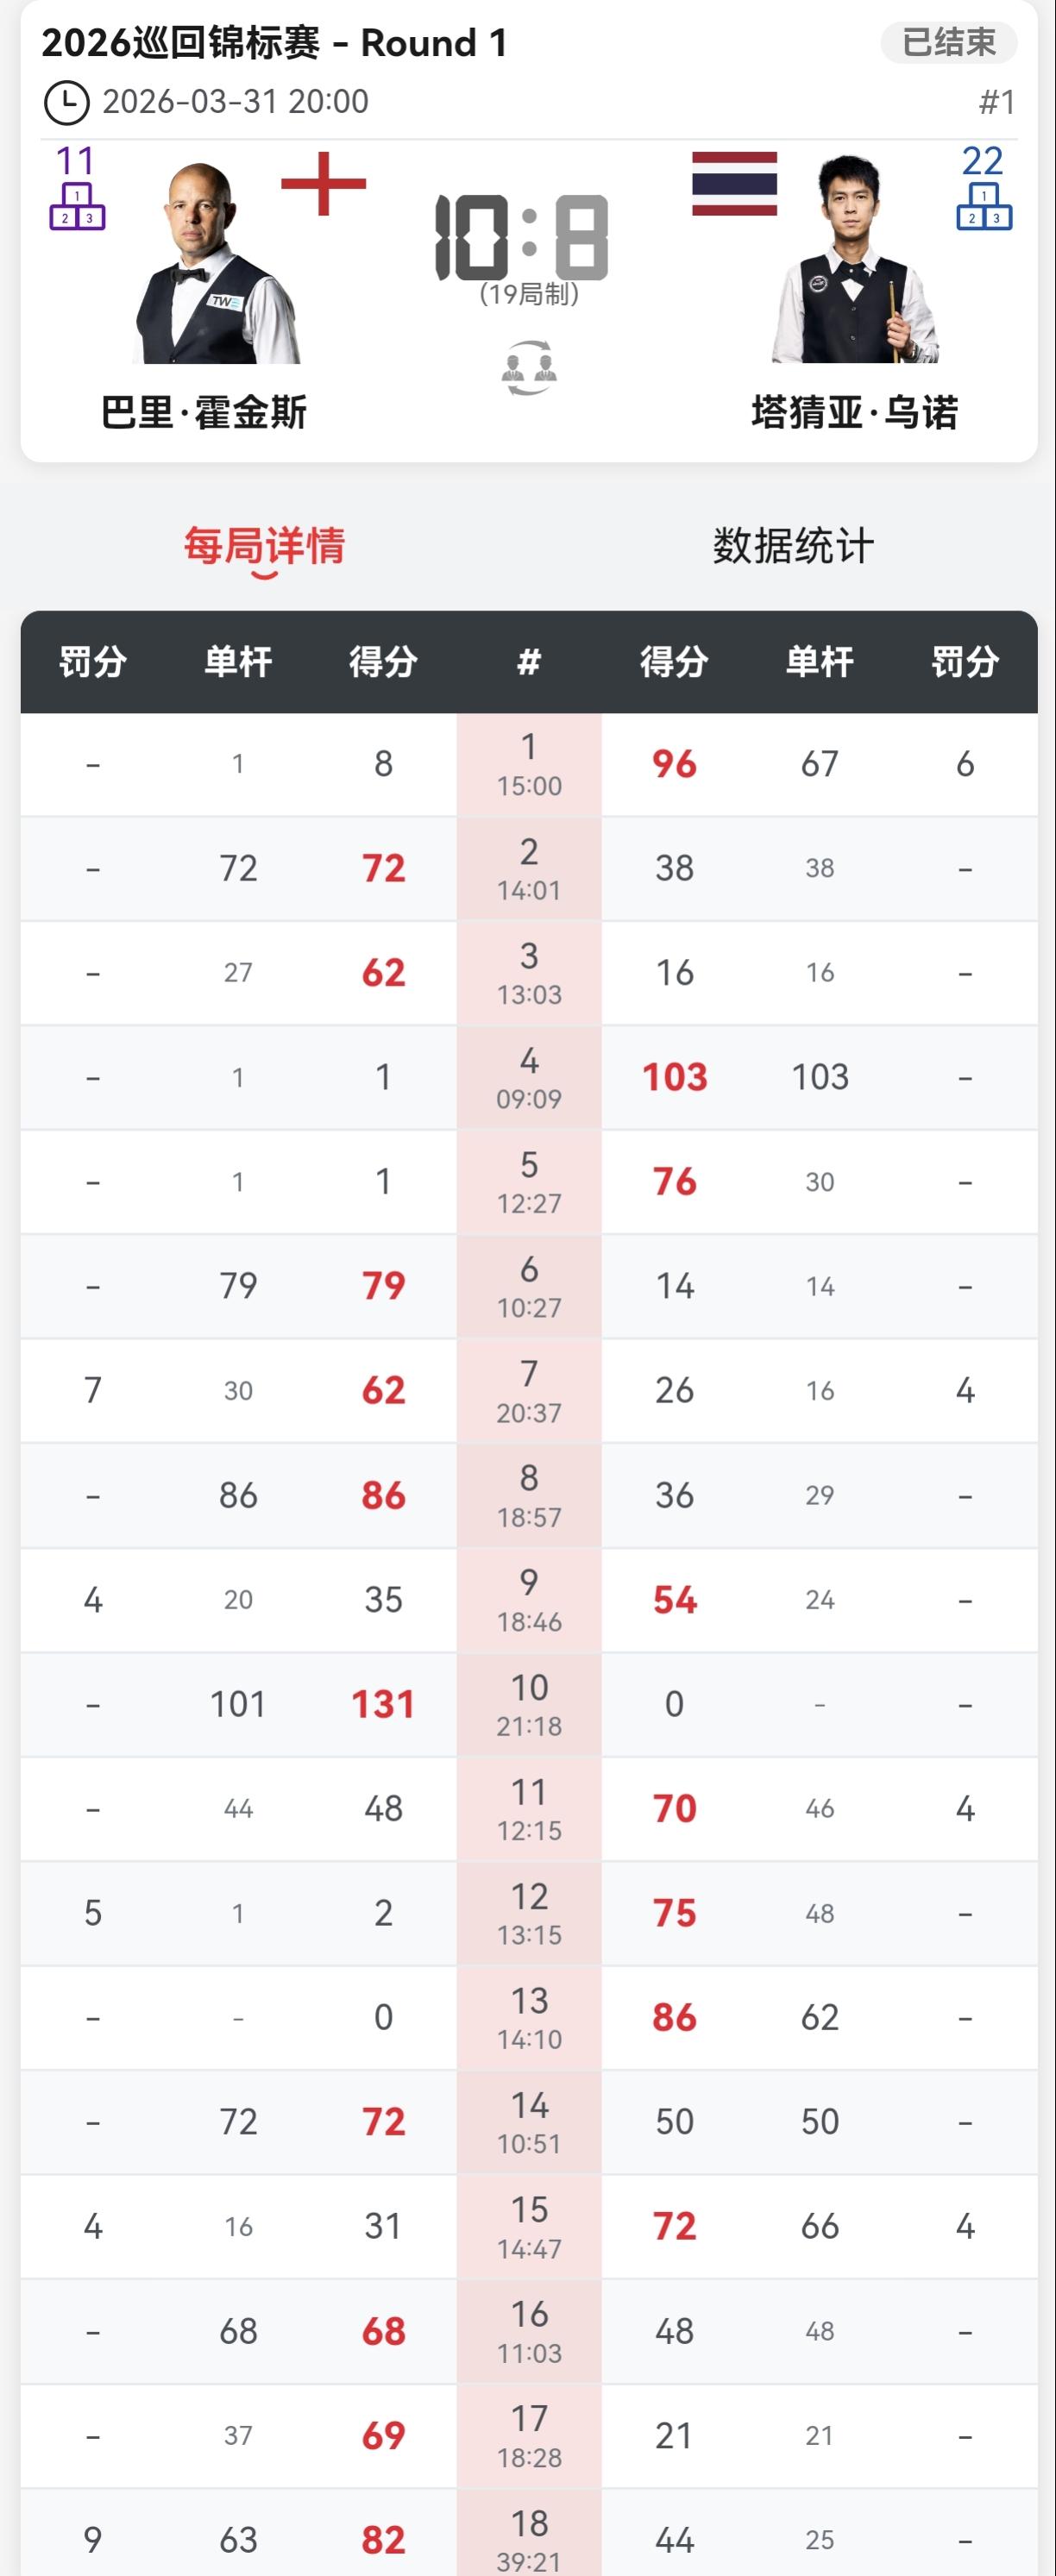Switch to the 每局详情 tab

(x=264, y=547)
